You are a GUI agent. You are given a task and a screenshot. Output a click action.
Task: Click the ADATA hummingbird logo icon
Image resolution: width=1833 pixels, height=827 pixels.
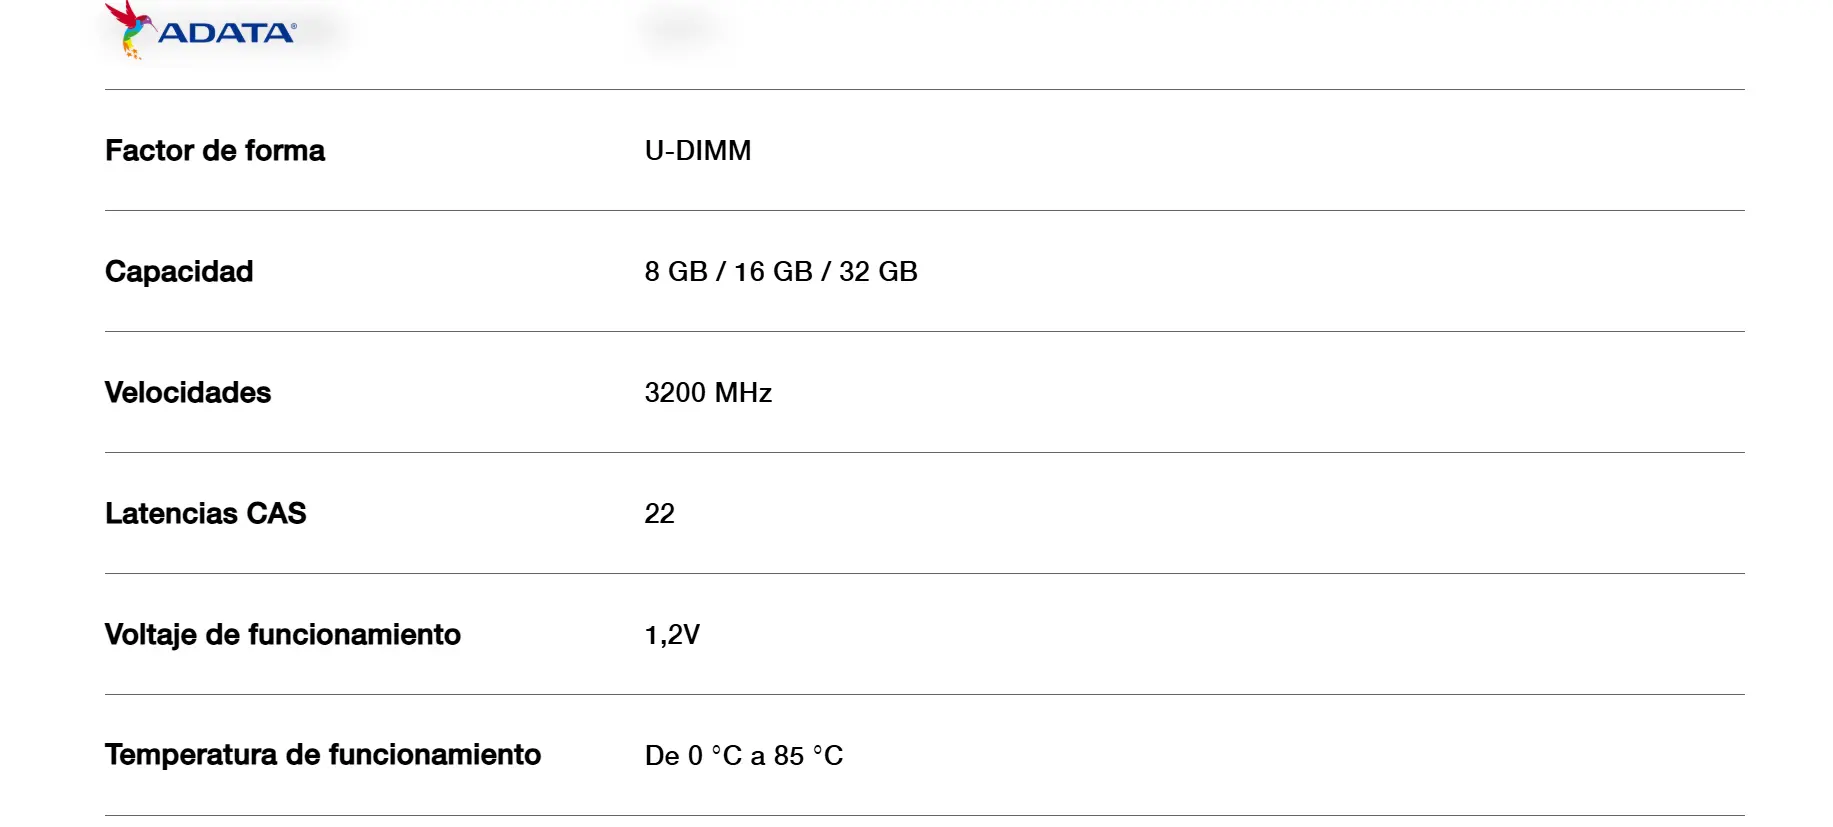129,30
